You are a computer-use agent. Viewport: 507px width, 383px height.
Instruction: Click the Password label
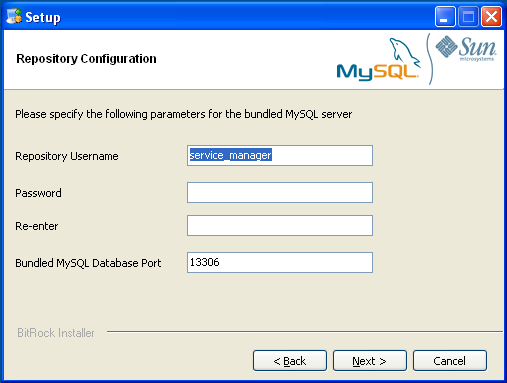[x=38, y=193]
